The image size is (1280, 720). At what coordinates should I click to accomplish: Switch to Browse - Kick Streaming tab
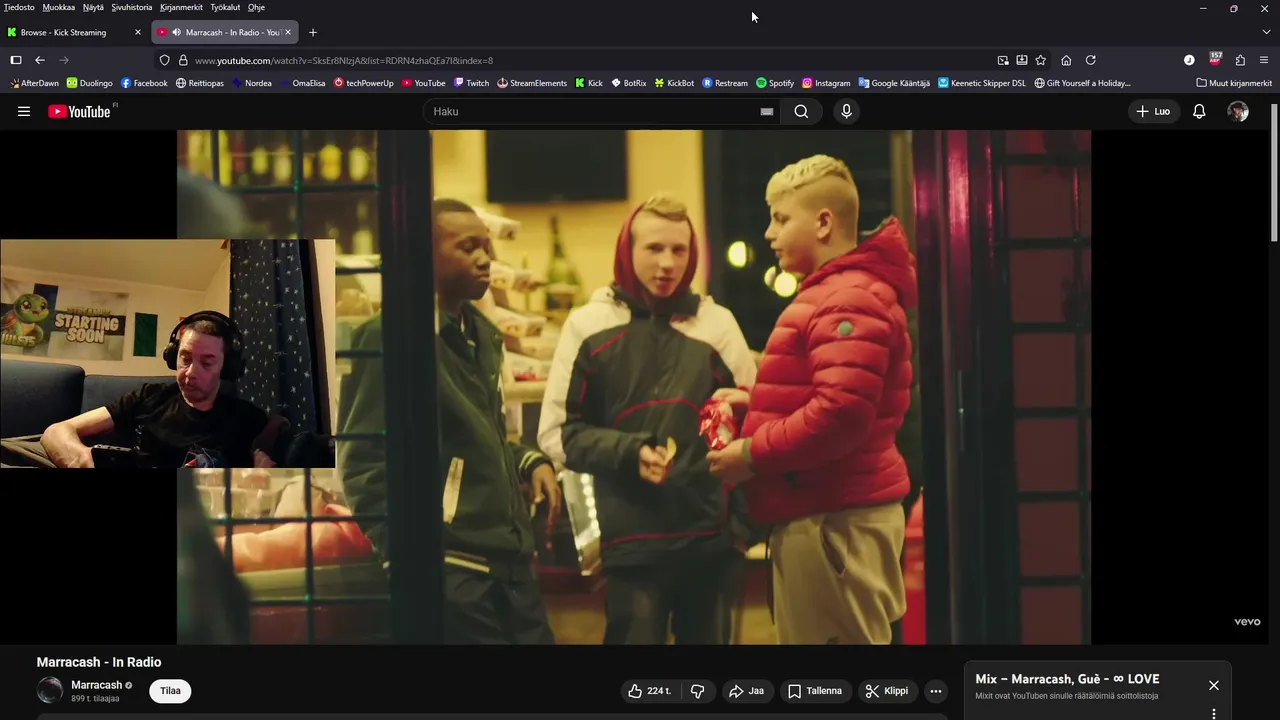point(75,32)
